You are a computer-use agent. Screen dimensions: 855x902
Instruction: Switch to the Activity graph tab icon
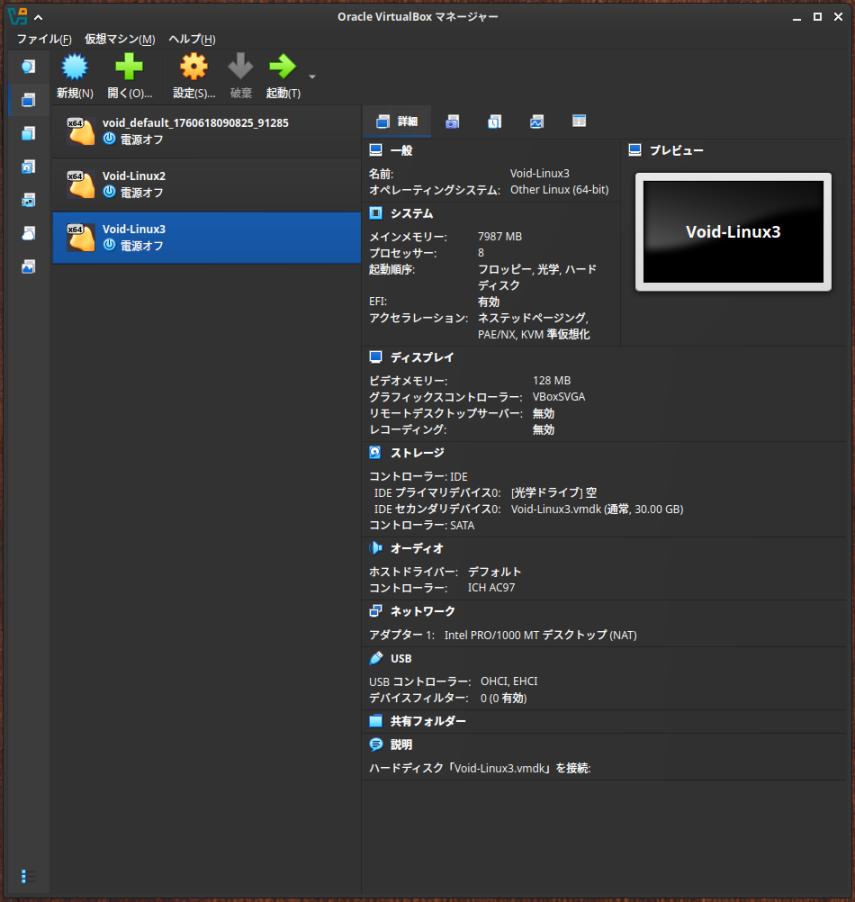tap(536, 121)
